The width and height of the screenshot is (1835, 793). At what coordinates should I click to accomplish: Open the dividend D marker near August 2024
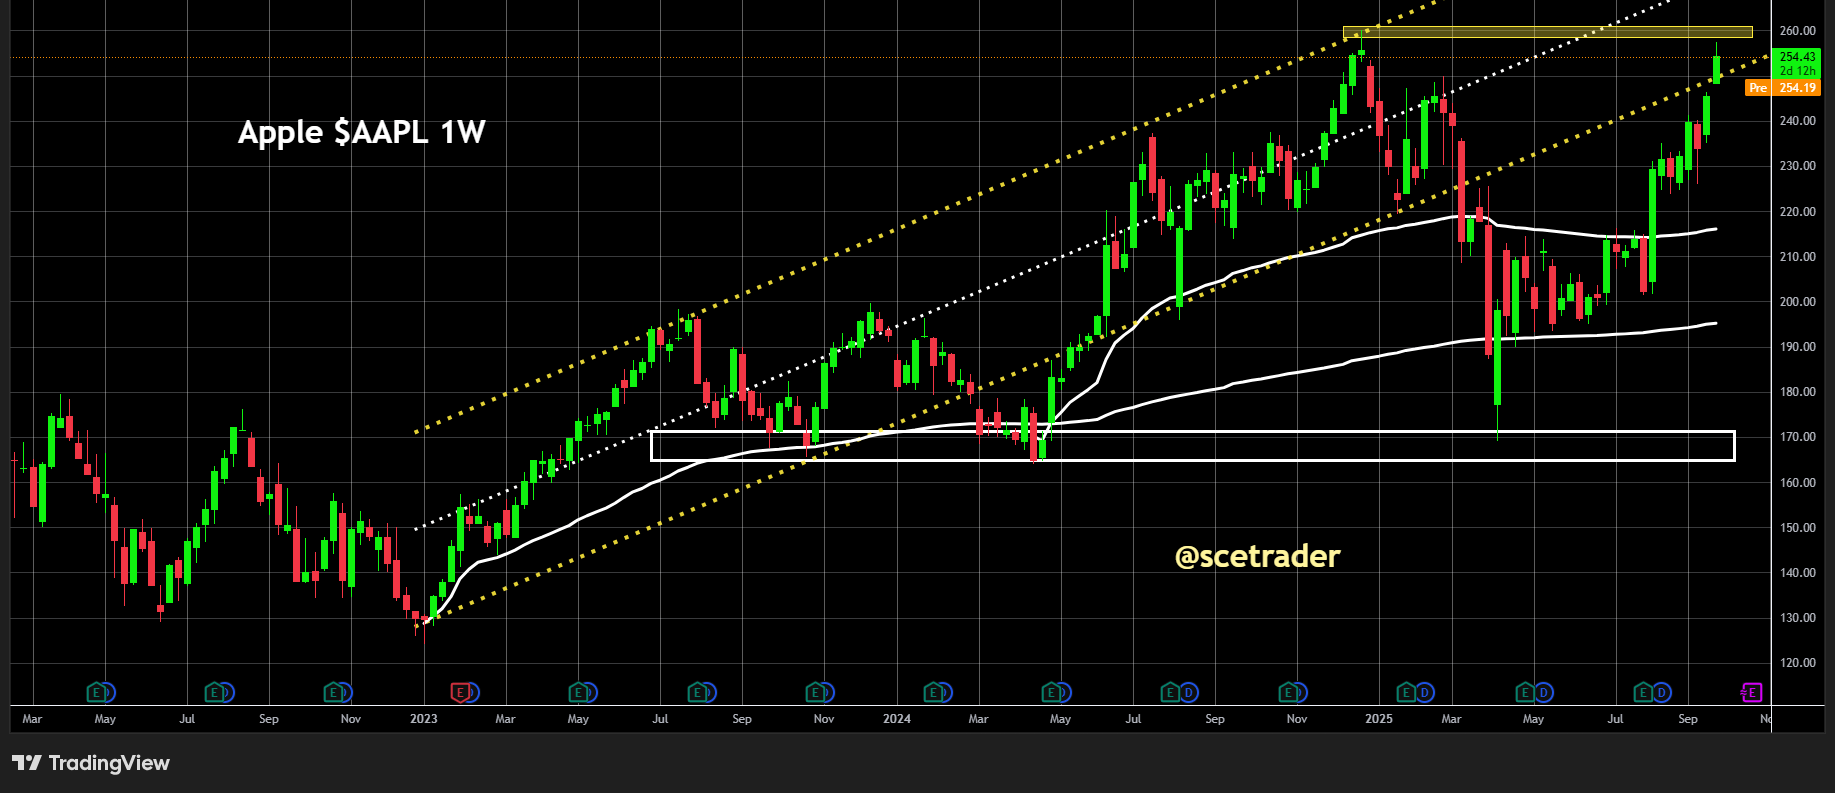1189,692
